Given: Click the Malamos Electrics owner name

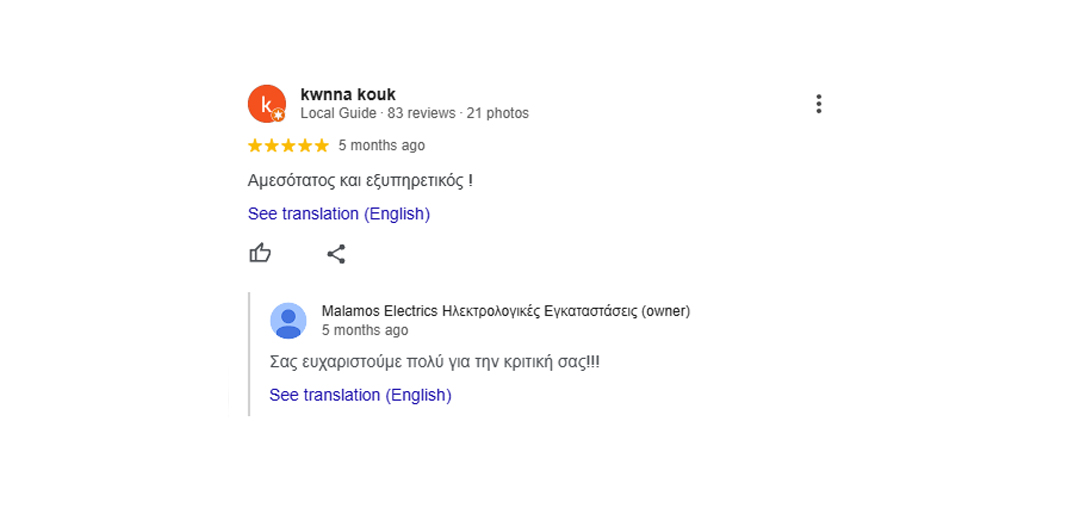Looking at the screenshot, I should 506,311.
